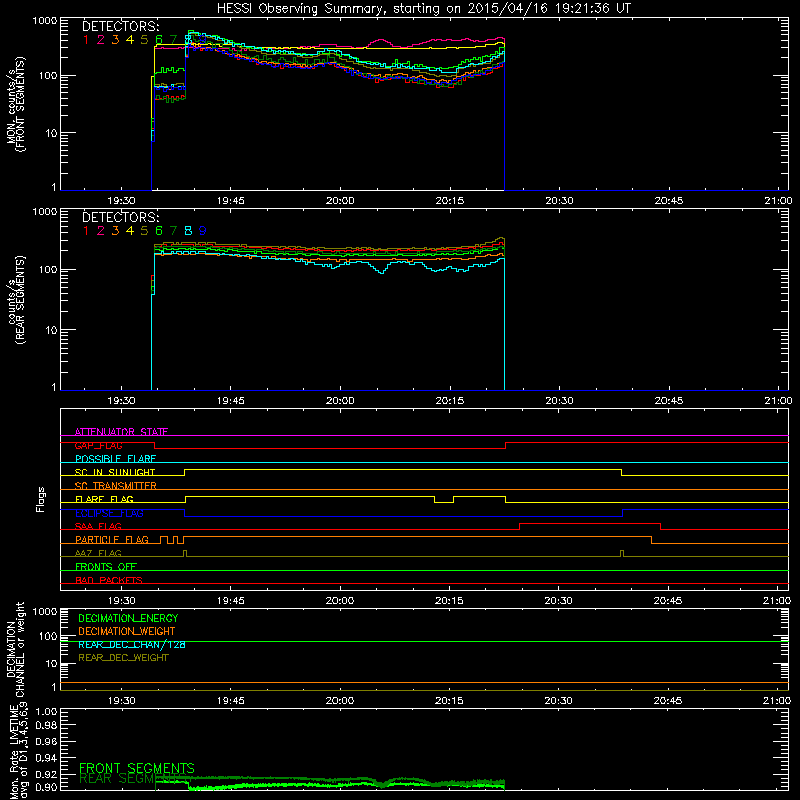Select the ATTENUATOR_STATE flag label
This screenshot has width=800, height=800.
pyautogui.click(x=121, y=432)
